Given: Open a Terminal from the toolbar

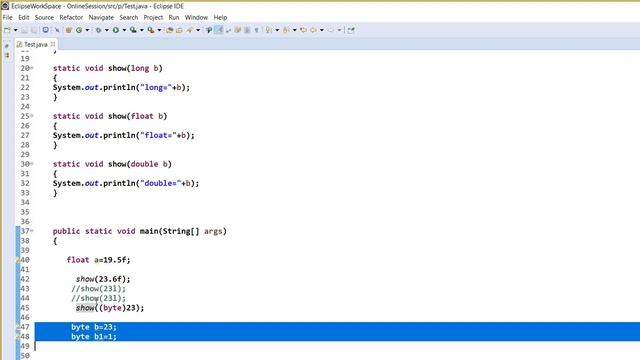Looking at the screenshot, I should [x=46, y=30].
